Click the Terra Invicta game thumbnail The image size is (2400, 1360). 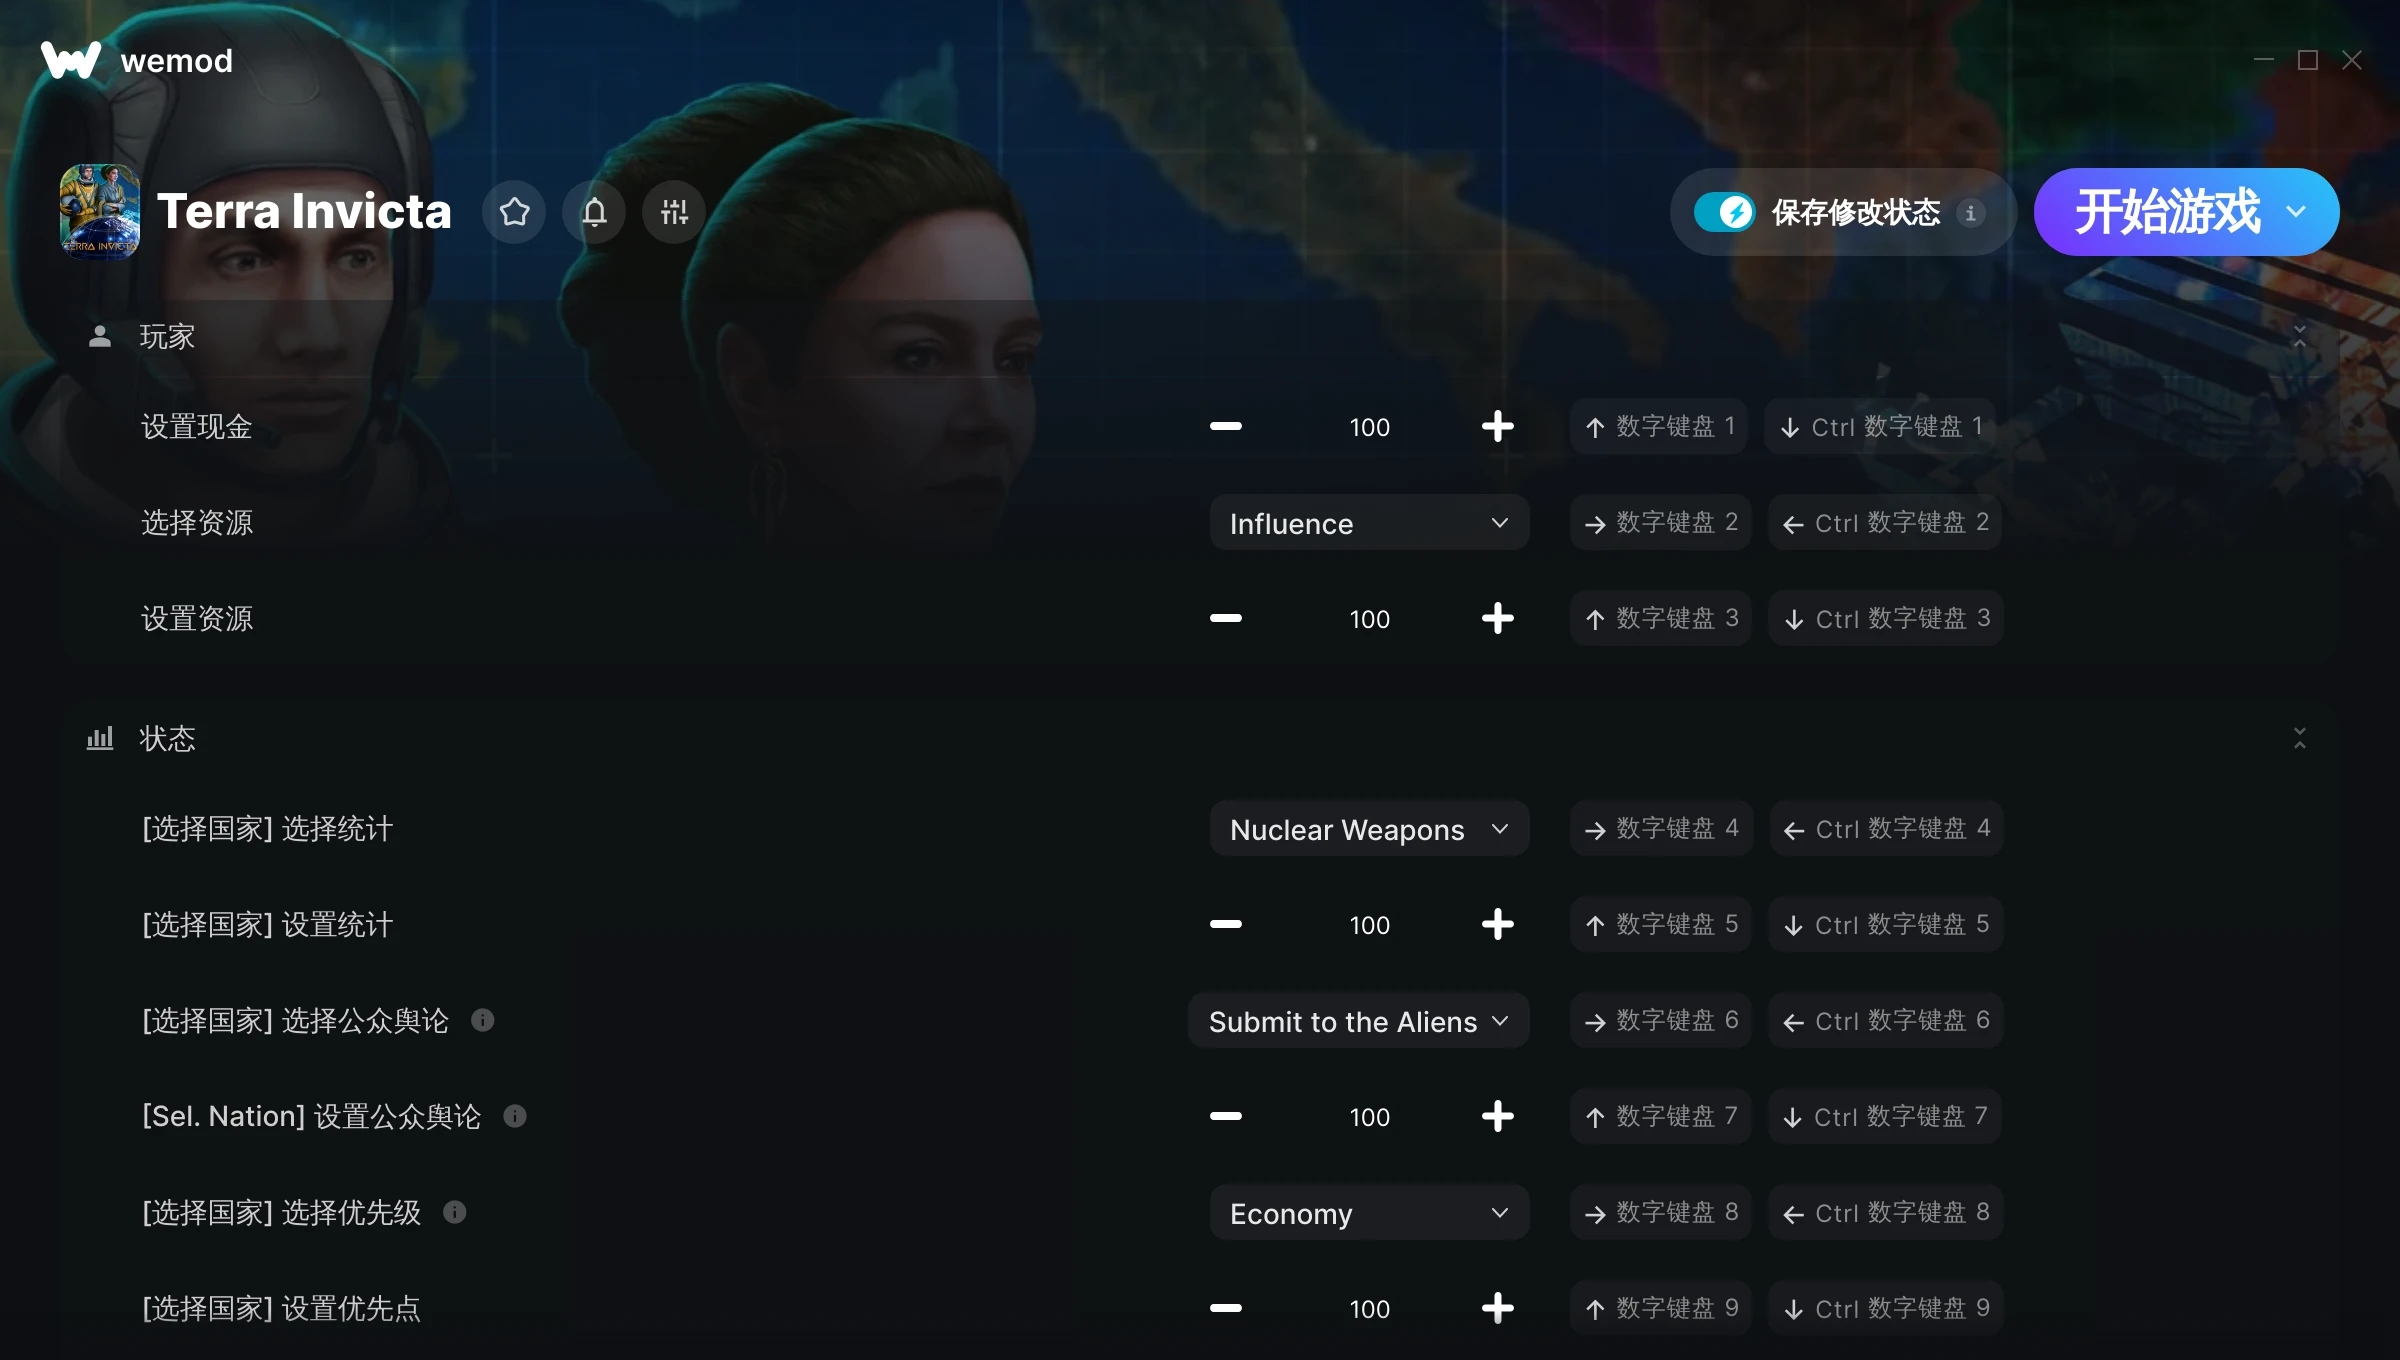(100, 212)
